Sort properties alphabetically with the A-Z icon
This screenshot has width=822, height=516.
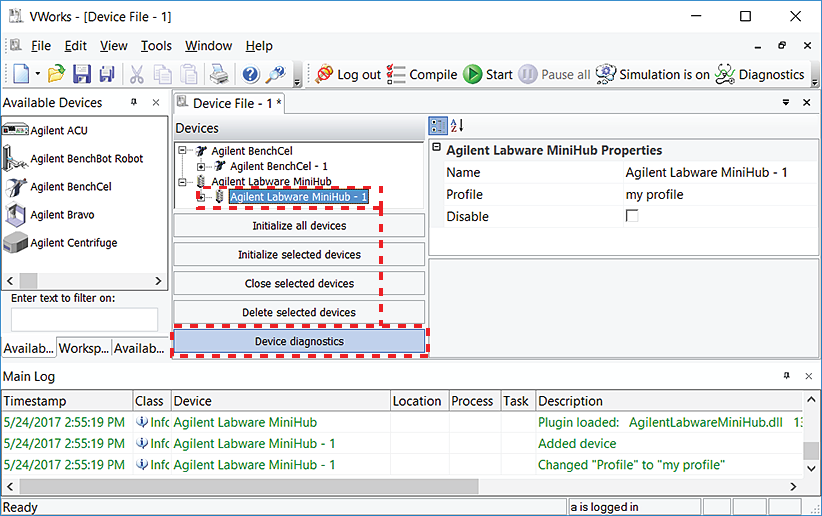pos(458,126)
